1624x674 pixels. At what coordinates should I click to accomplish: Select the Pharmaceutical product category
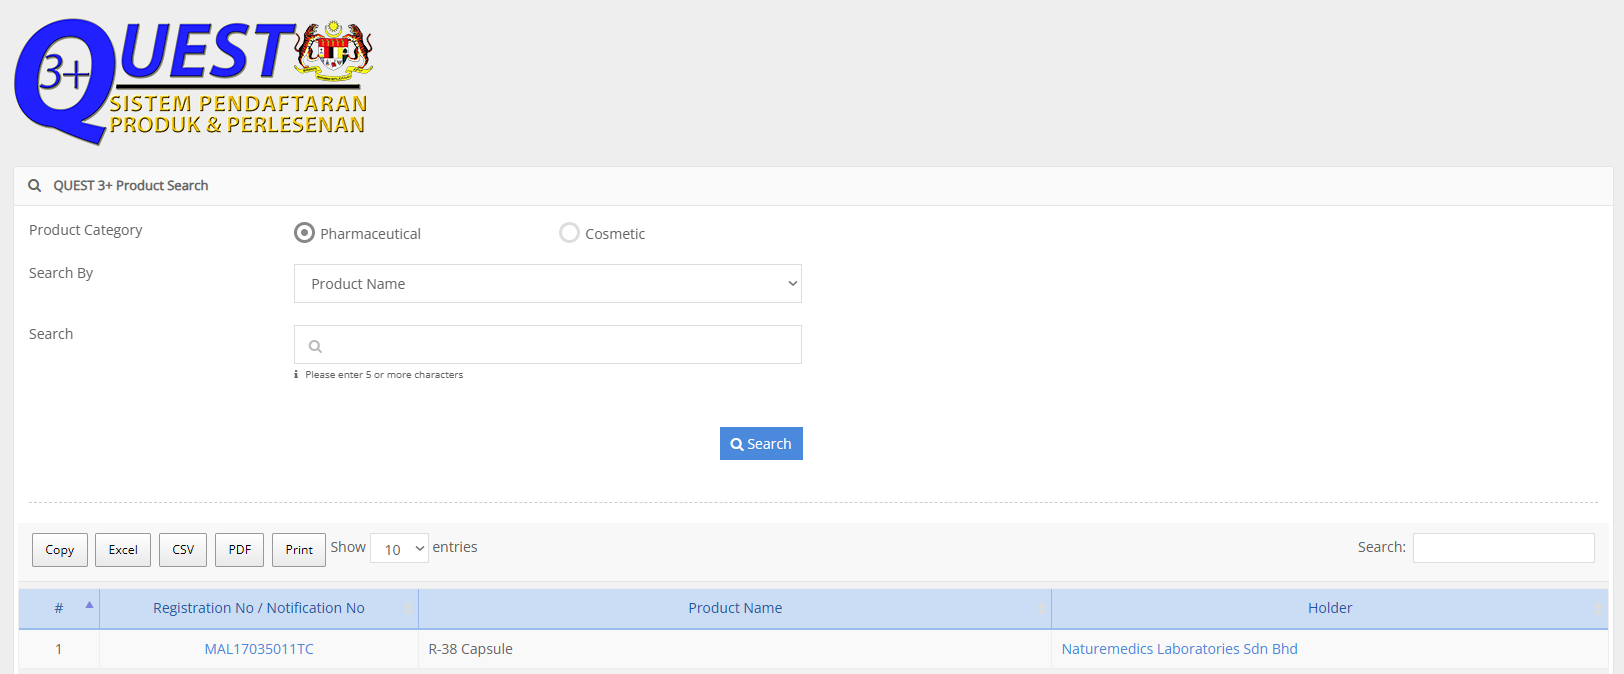[x=304, y=233]
